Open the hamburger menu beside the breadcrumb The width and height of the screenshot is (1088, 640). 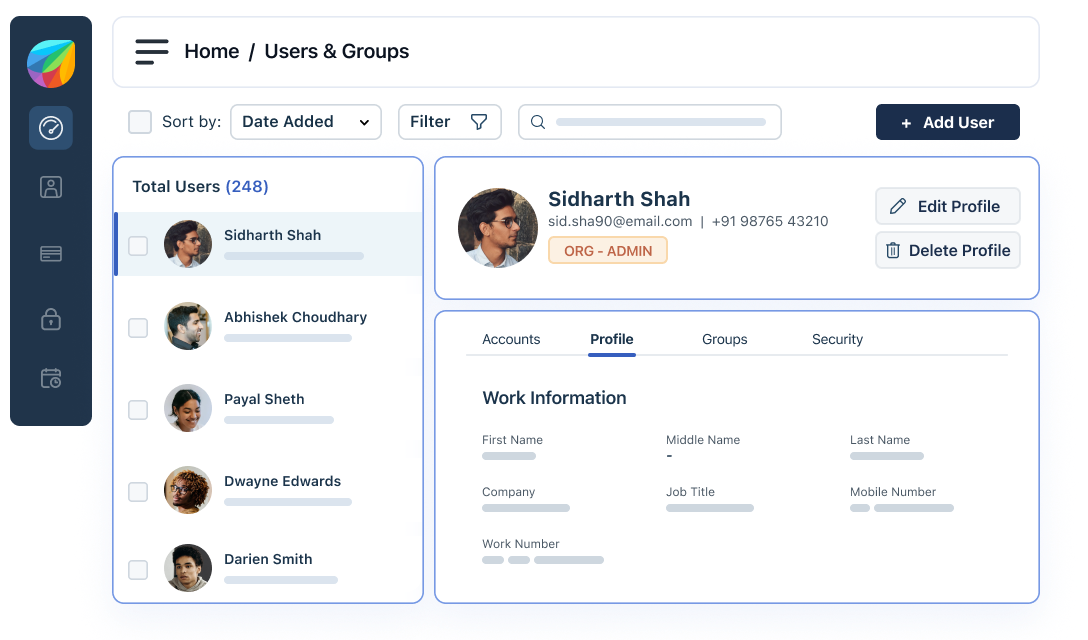point(152,51)
